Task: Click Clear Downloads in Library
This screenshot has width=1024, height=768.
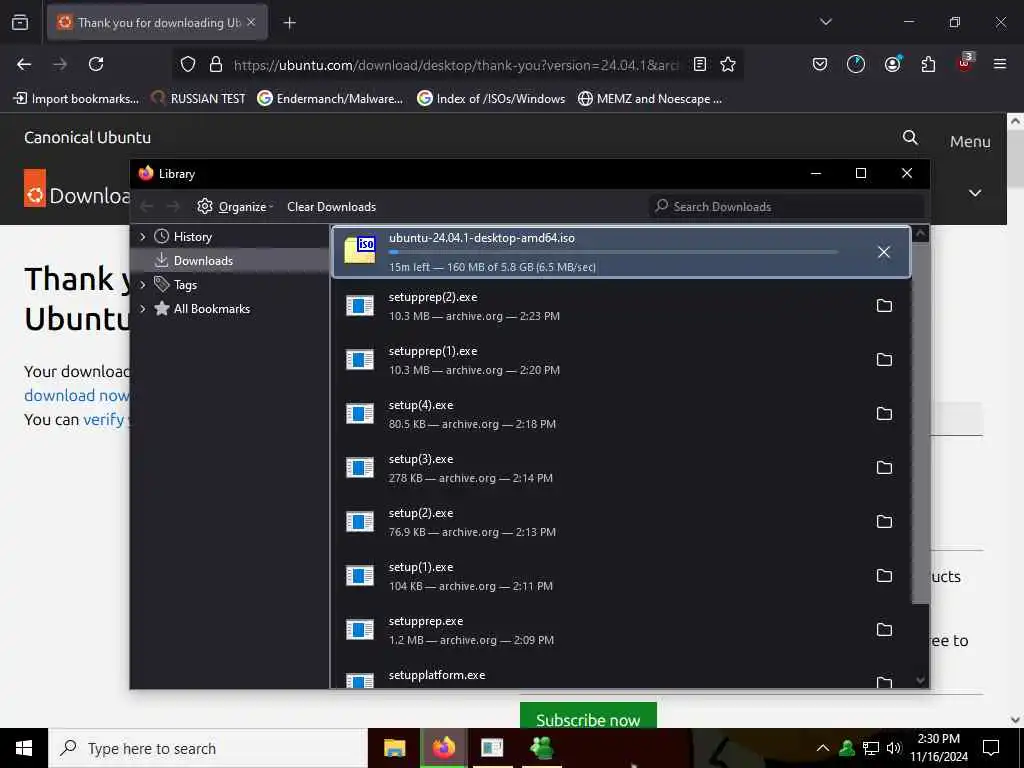Action: 332,206
